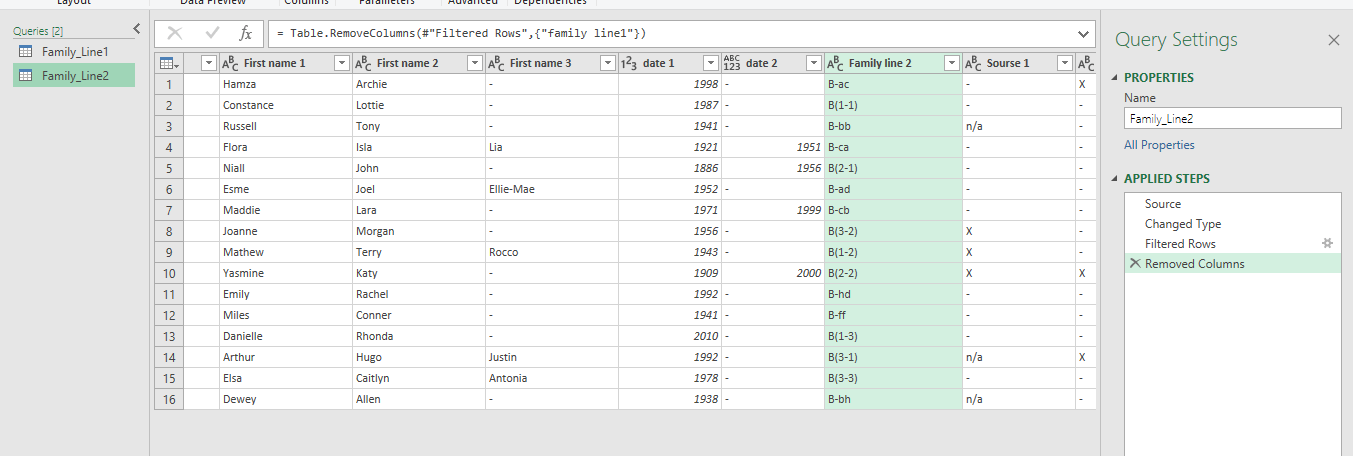Click the cell containing Rhonda
This screenshot has width=1353, height=456.
419,336
